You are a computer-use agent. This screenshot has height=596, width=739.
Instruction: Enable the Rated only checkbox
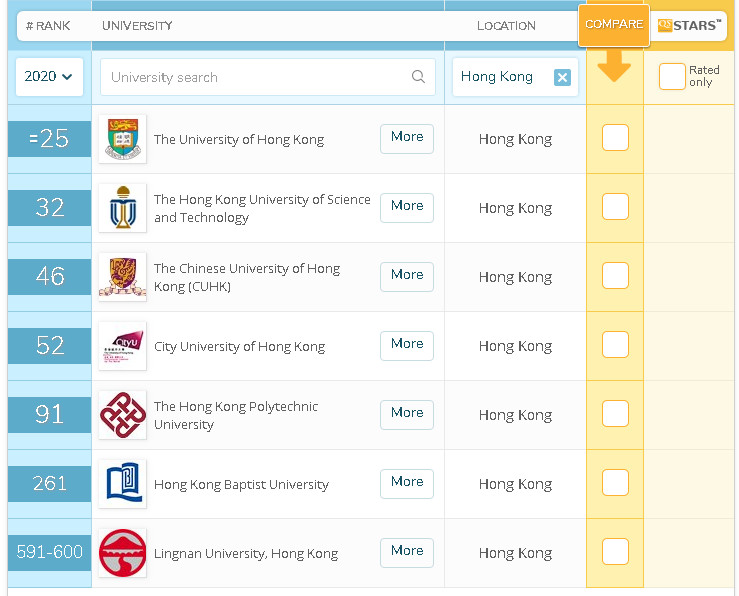pyautogui.click(x=672, y=76)
